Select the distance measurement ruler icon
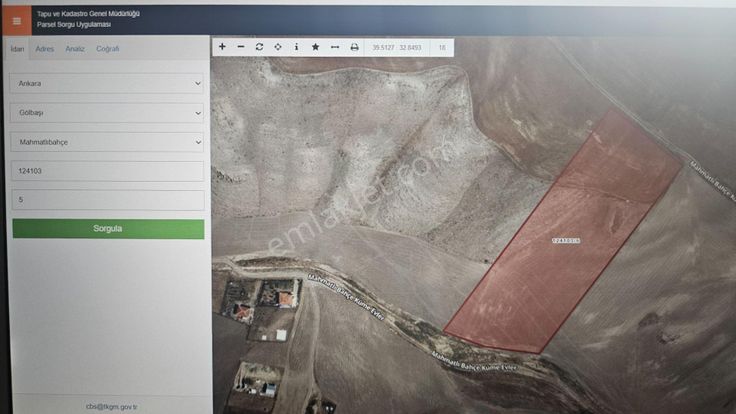The width and height of the screenshot is (736, 414). [x=335, y=47]
